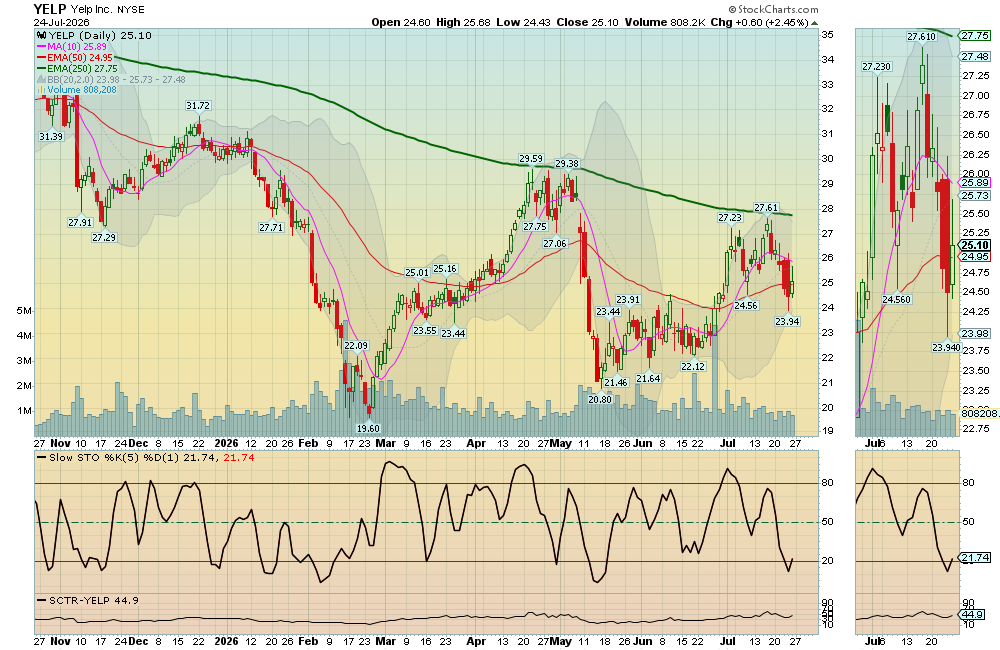Click the Slow STO %K(5) %D(1) legend

(x=146, y=457)
